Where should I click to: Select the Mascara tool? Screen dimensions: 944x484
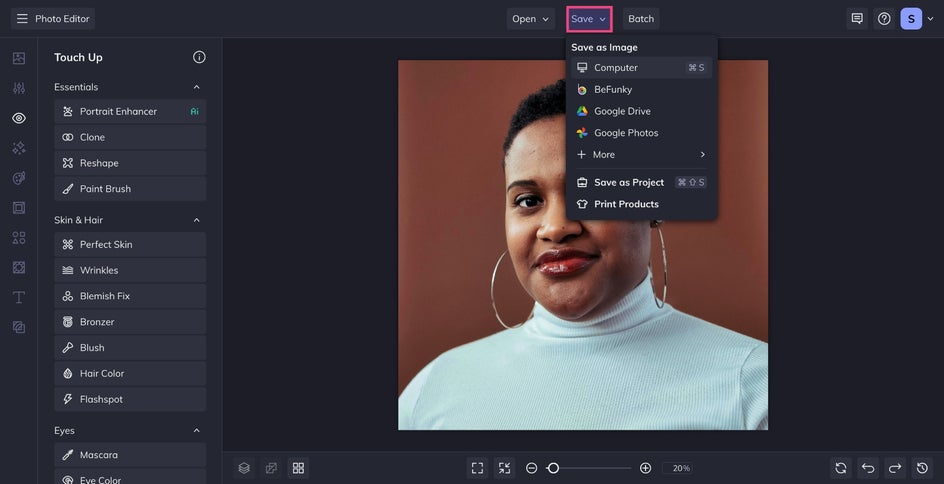pos(130,455)
